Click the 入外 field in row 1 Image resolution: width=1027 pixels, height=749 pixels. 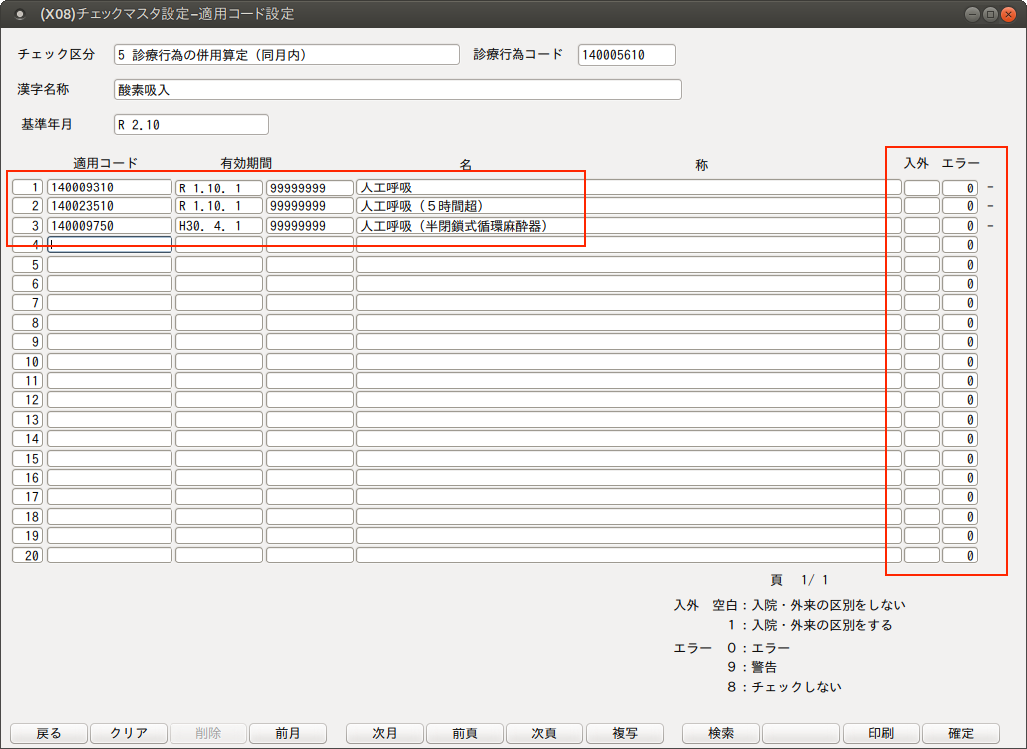(x=921, y=187)
